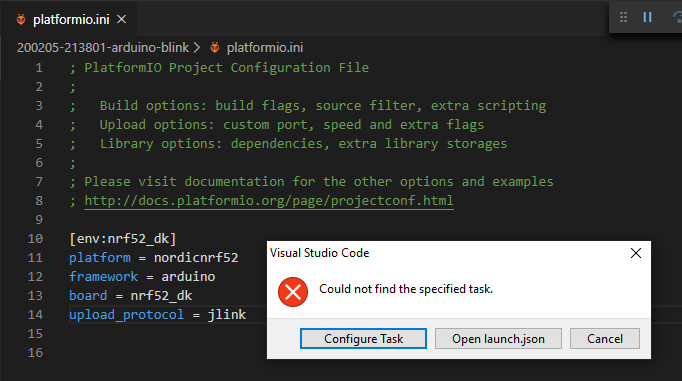This screenshot has height=381, width=682.
Task: Click the [env:nrf52_dk] section header
Action: 123,238
